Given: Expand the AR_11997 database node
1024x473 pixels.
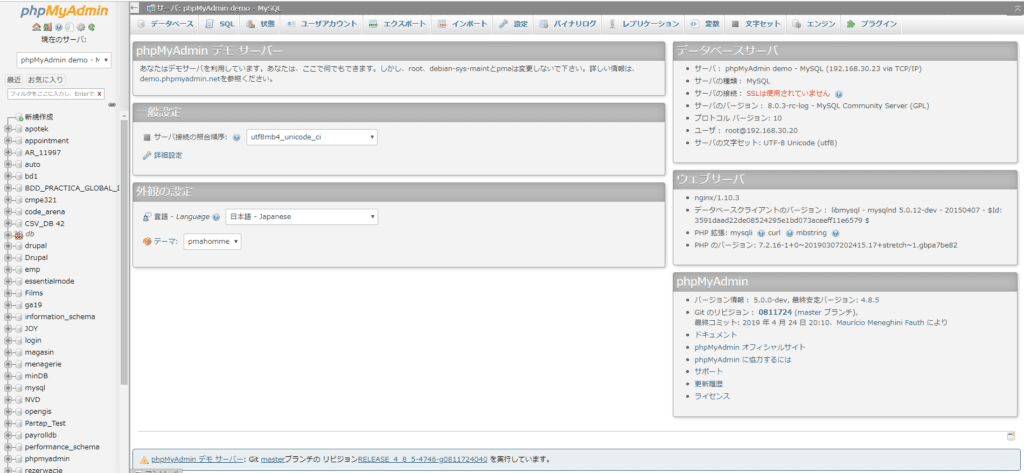Looking at the screenshot, I should 8,152.
